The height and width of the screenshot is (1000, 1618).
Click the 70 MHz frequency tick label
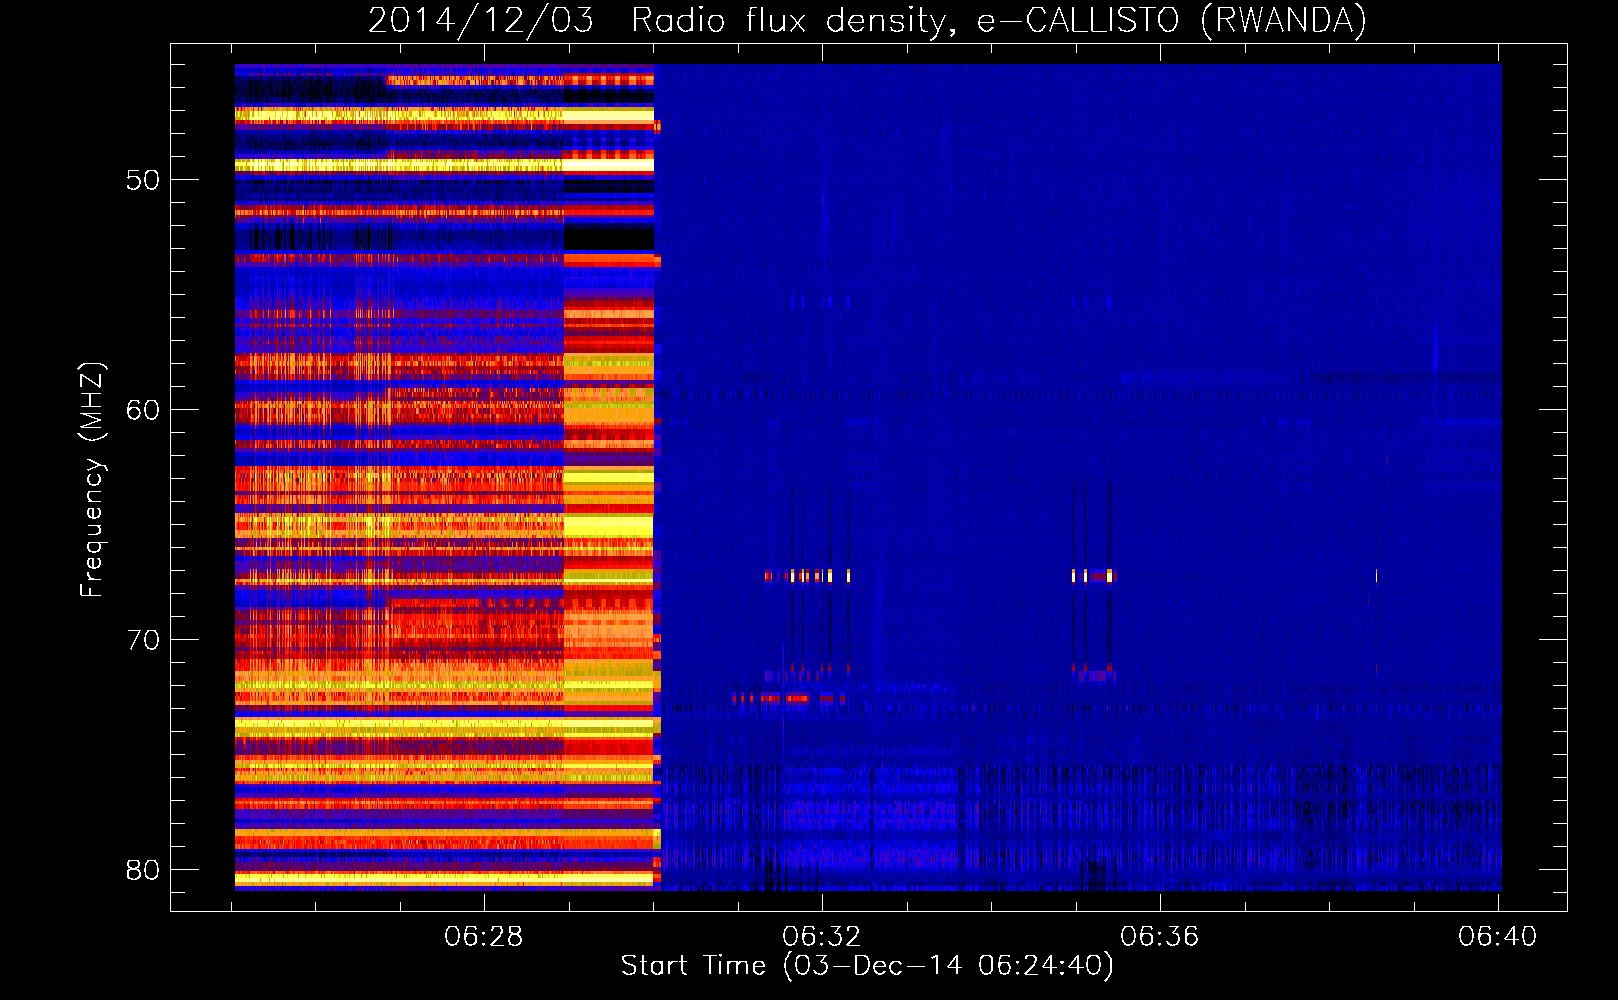[143, 640]
